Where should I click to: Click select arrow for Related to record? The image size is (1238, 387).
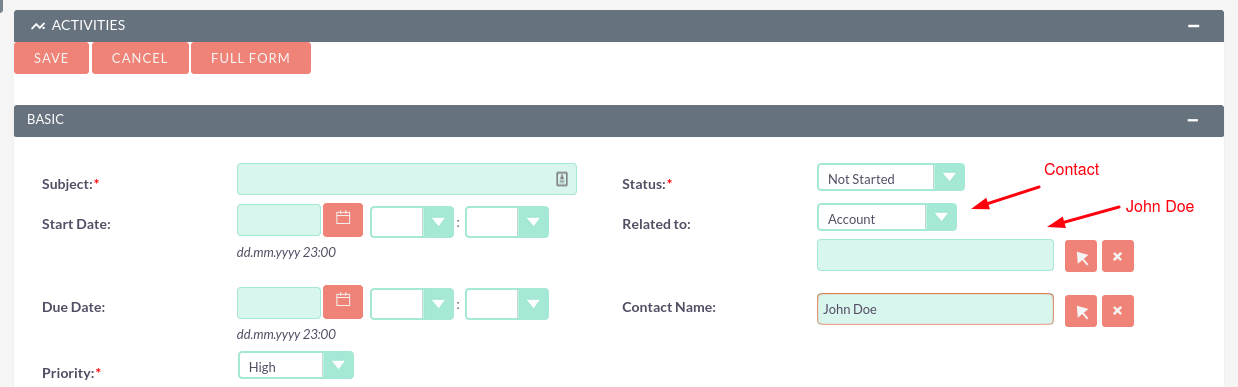click(x=1081, y=256)
